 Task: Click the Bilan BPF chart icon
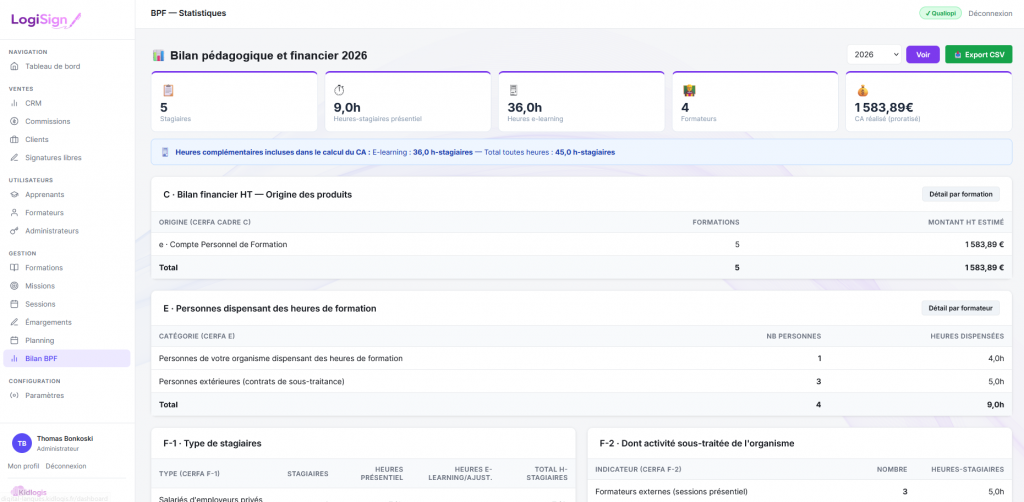(14, 358)
